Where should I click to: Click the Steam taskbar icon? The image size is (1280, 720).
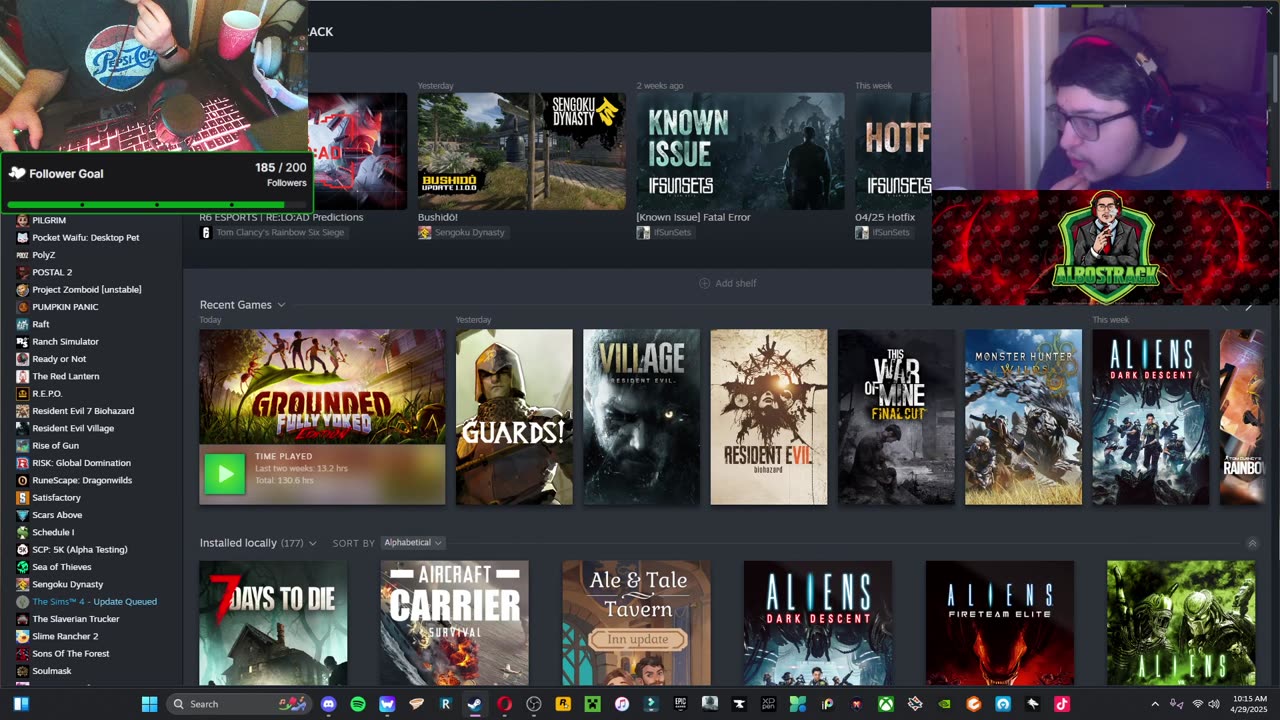click(475, 704)
